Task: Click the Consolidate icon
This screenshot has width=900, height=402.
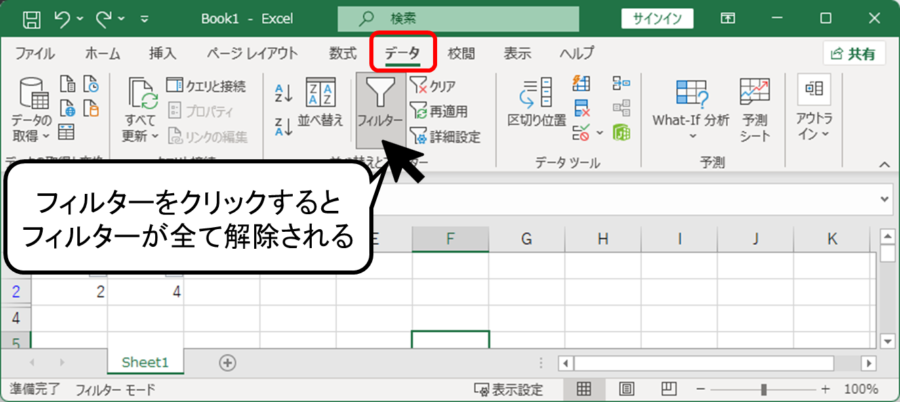Action: coord(621,83)
